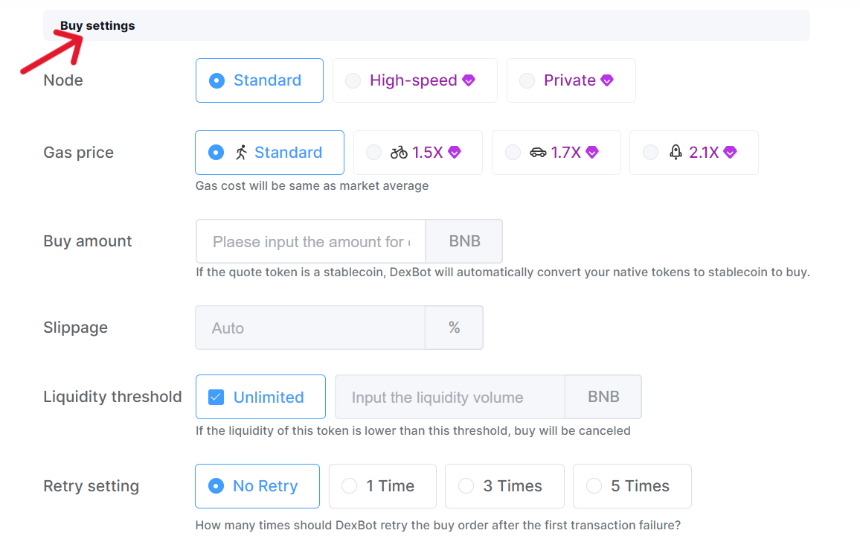Click the Node label
The image size is (860, 539).
coord(63,81)
